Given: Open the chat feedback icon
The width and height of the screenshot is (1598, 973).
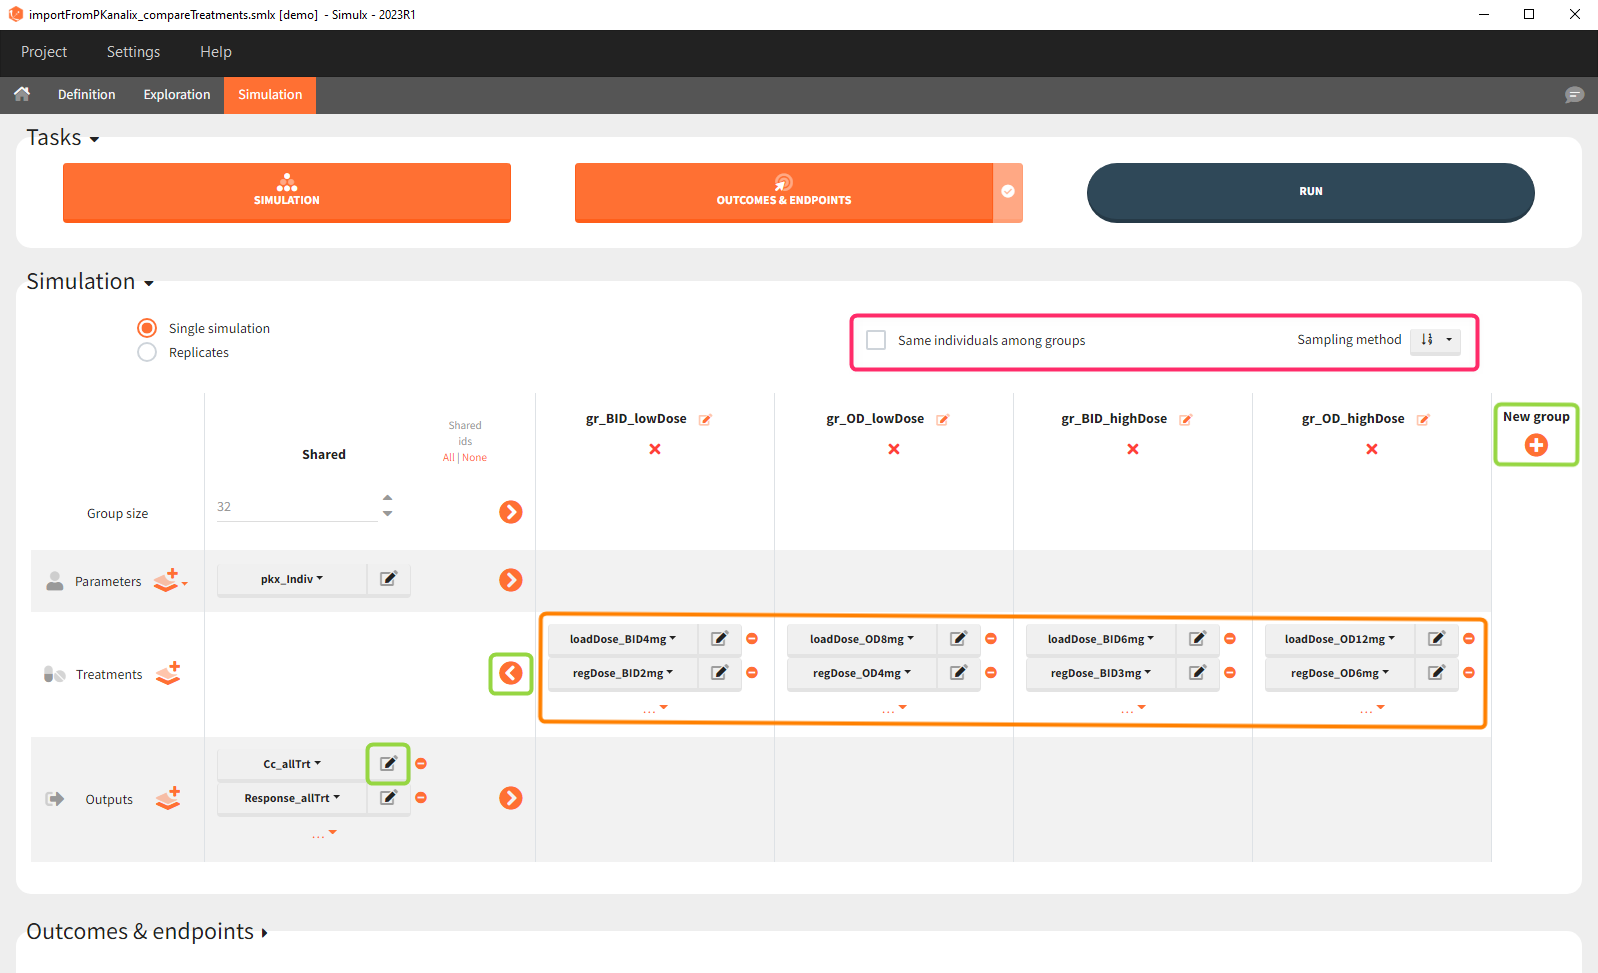Looking at the screenshot, I should pos(1574,95).
